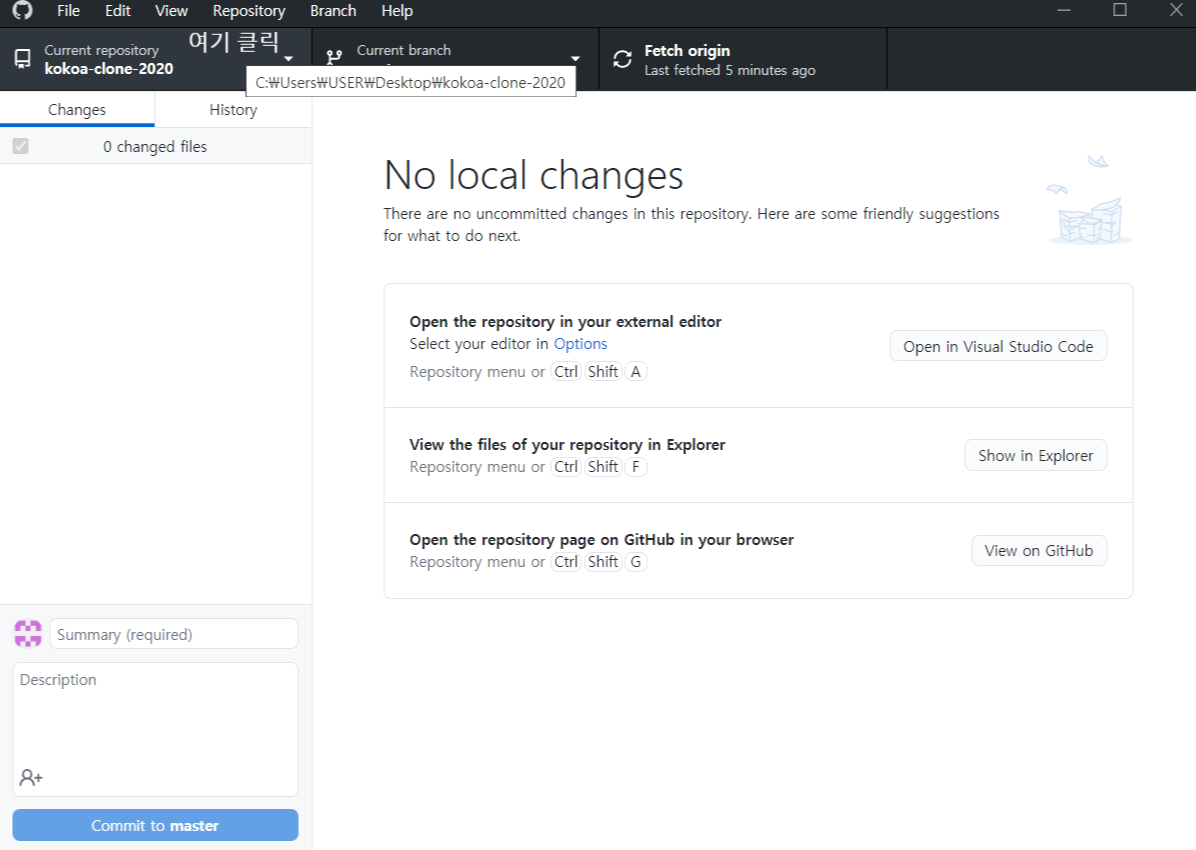The height and width of the screenshot is (850, 1196).
Task: Open the Help menu
Action: point(397,11)
